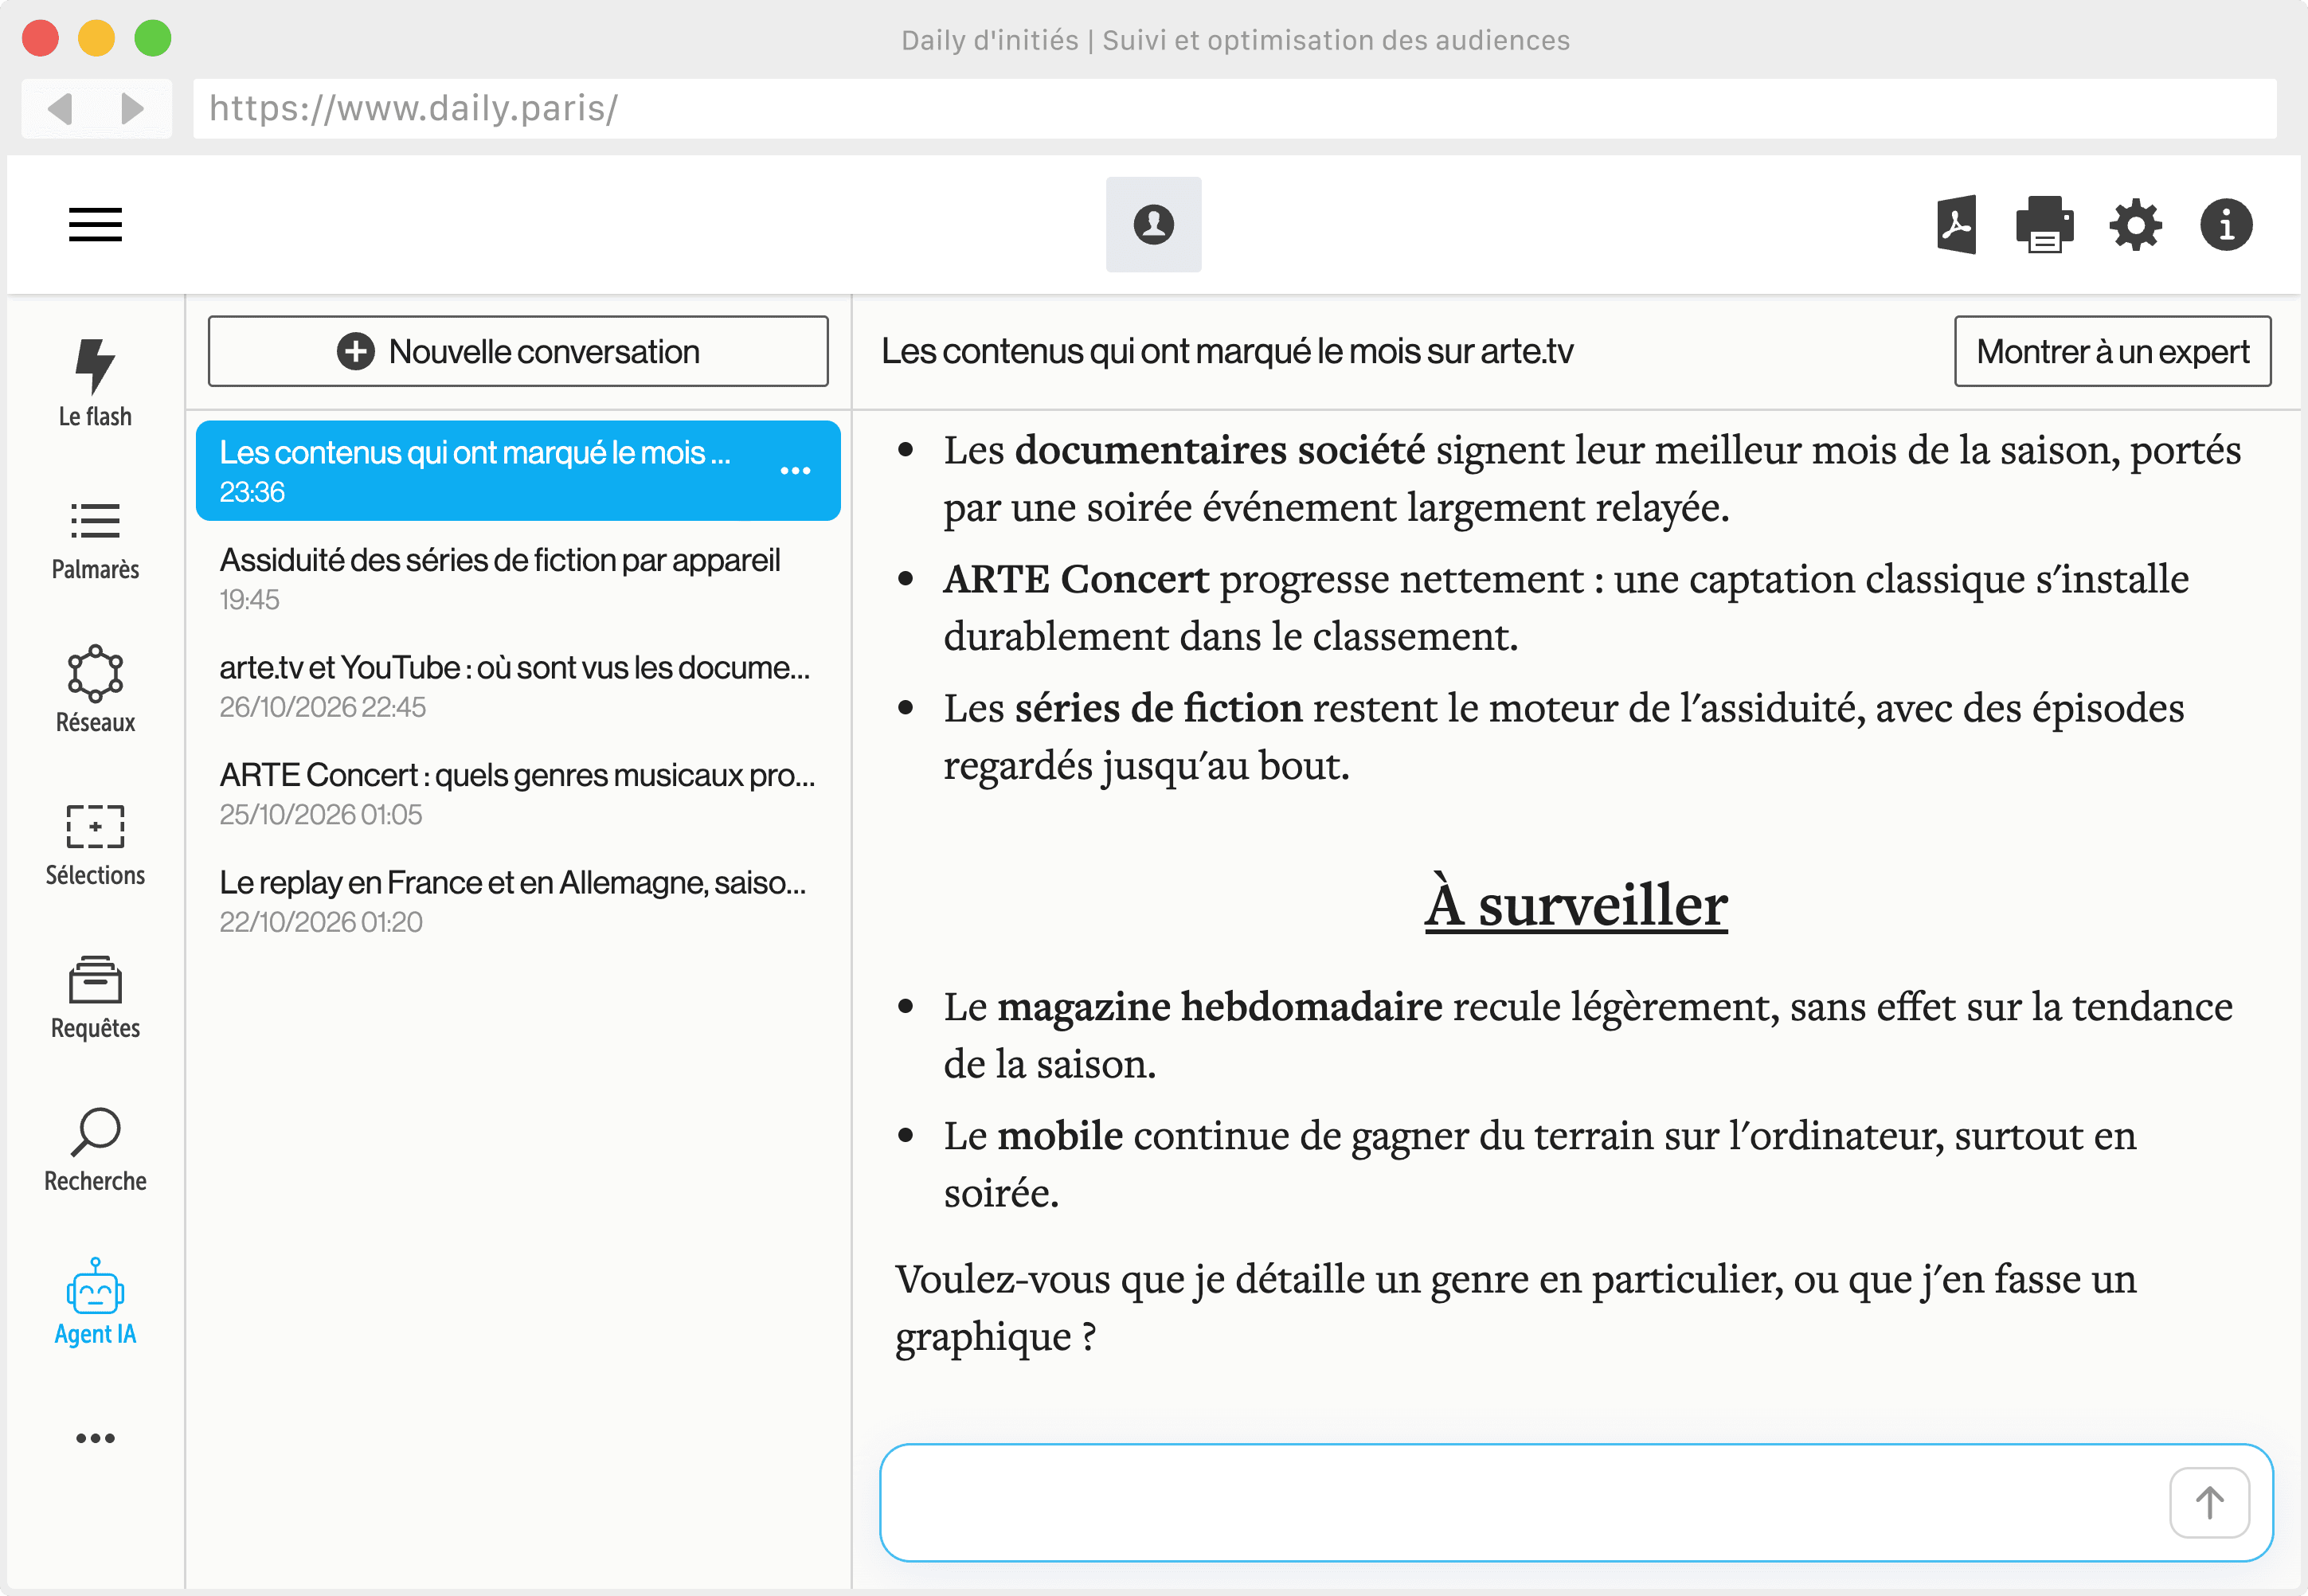Focus the chat message input field
This screenshot has height=1596, width=2308.
[1575, 1502]
